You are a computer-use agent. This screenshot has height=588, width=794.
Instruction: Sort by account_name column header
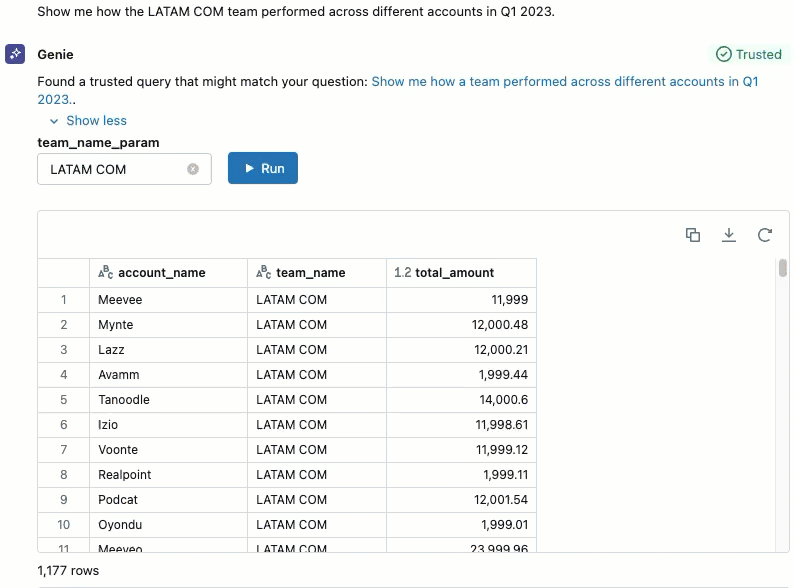169,273
